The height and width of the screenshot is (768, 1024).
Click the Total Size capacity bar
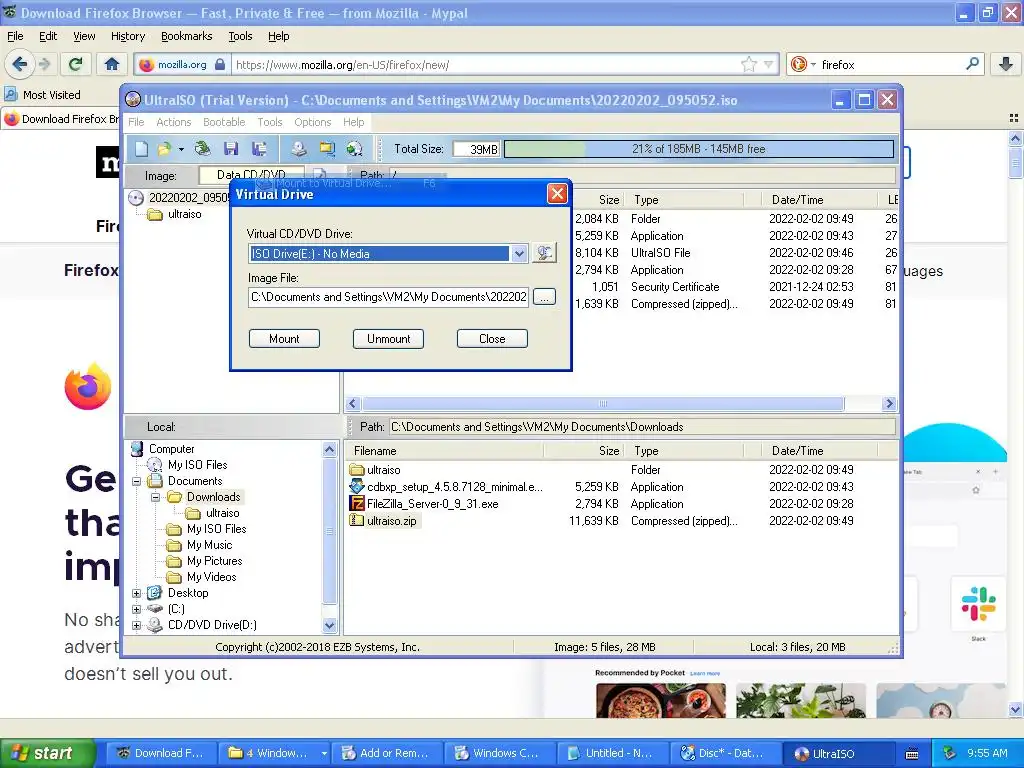tap(699, 149)
